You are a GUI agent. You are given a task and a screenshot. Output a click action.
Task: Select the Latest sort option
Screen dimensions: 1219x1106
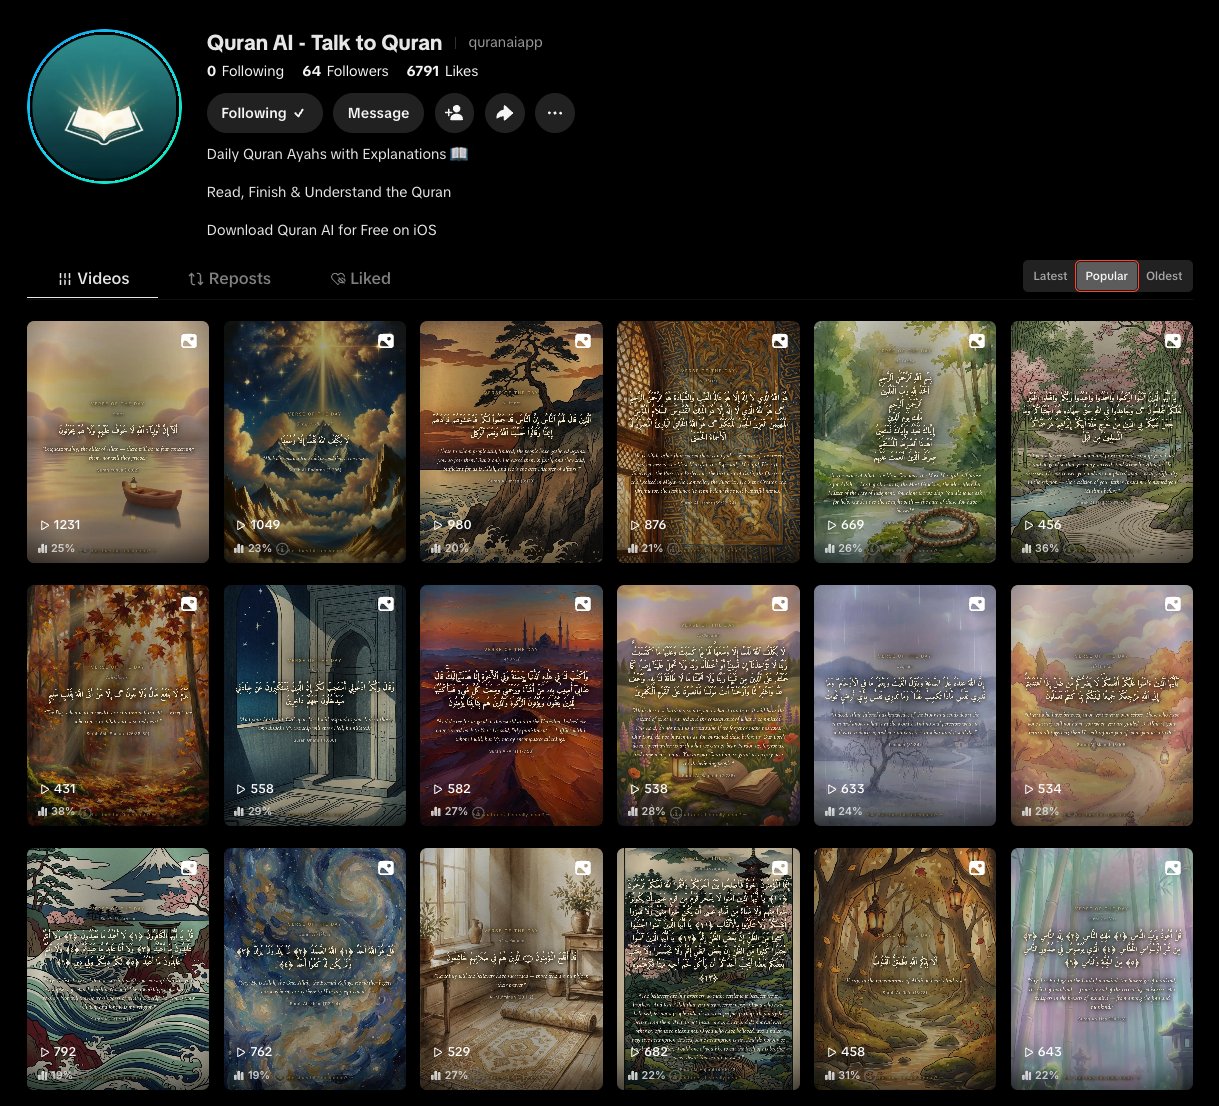(x=1050, y=276)
